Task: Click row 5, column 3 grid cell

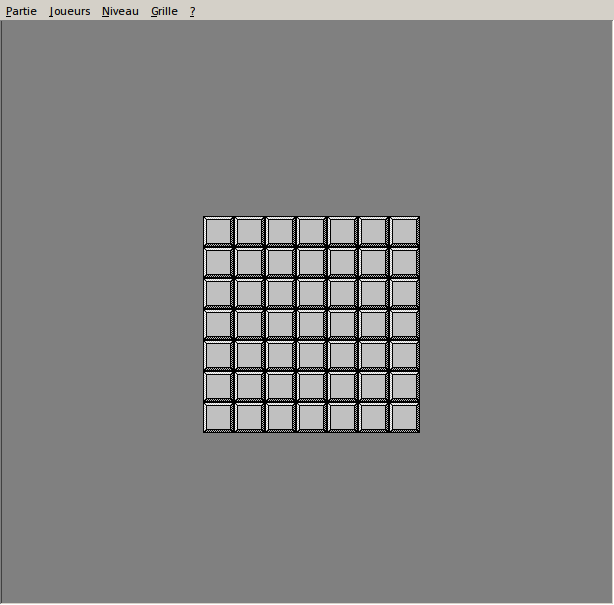Action: [280, 356]
